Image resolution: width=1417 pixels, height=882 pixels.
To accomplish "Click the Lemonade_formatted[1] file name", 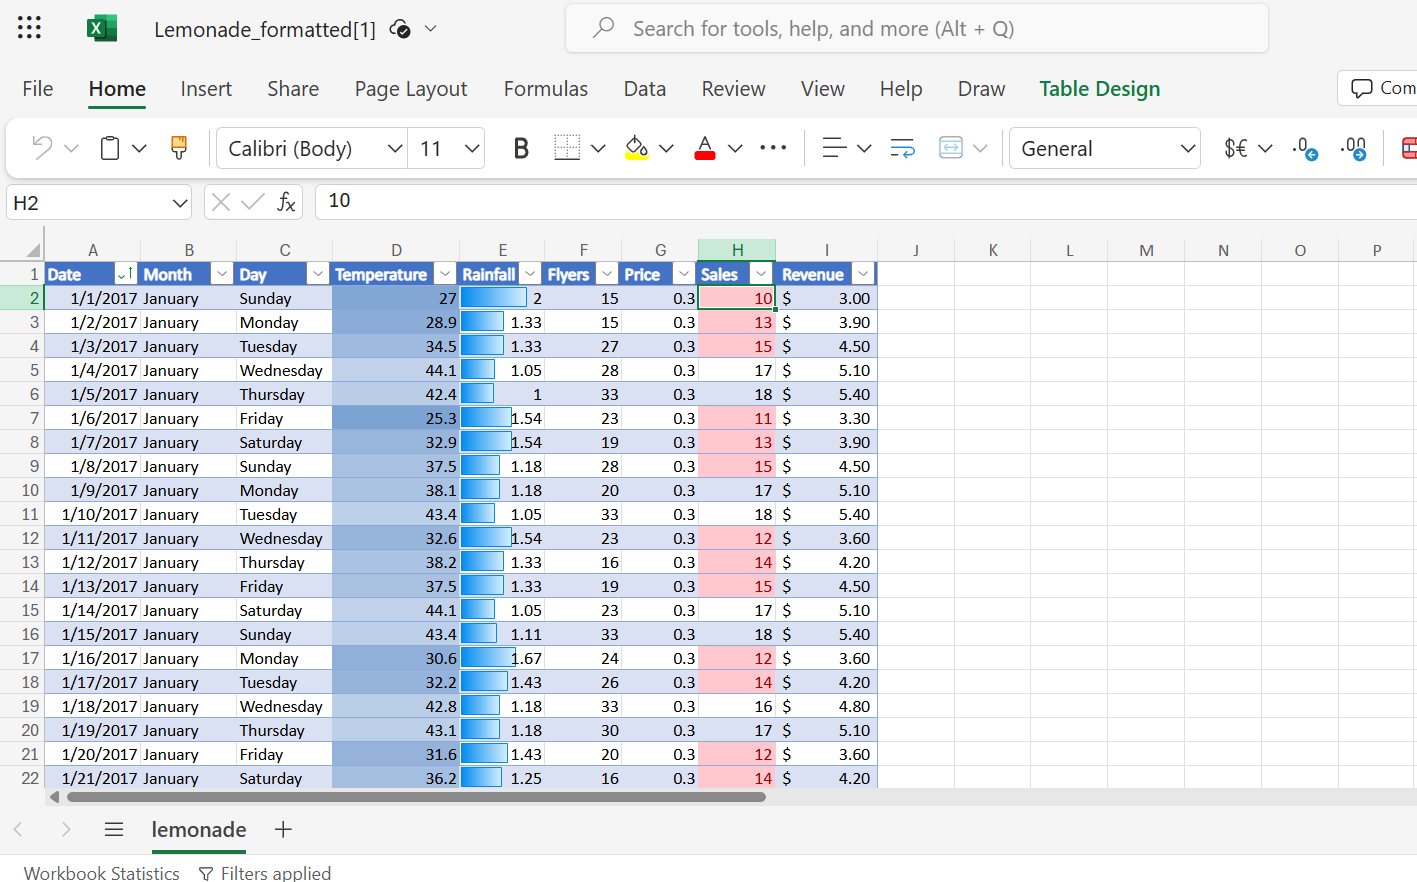I will (x=265, y=29).
